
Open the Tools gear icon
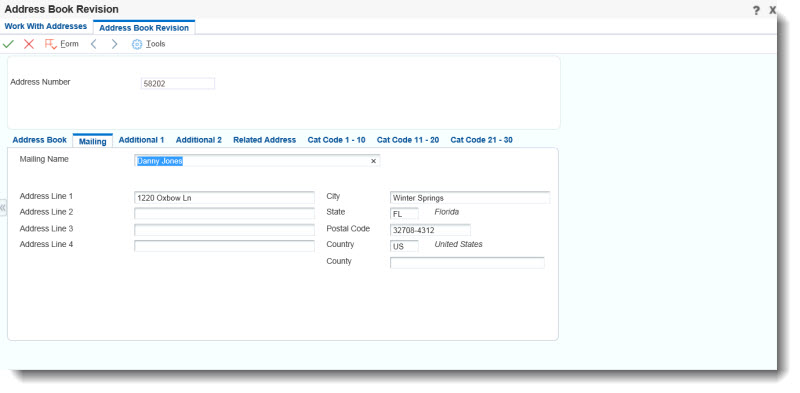coord(137,44)
